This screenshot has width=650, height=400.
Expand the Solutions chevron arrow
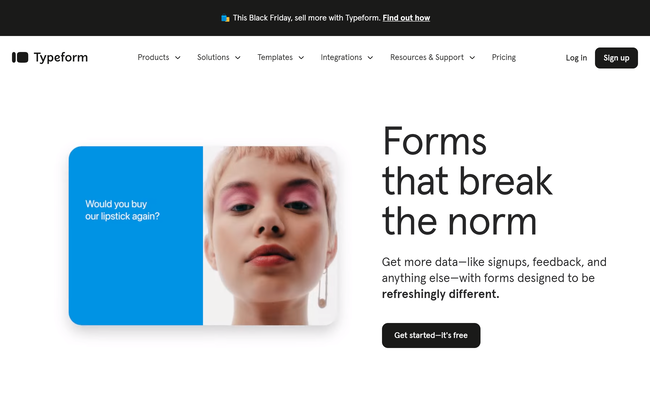238,58
